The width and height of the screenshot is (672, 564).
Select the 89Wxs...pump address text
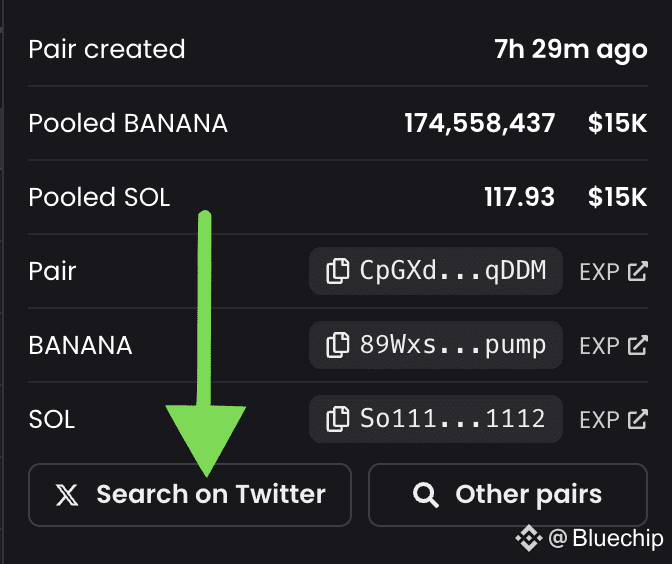[x=453, y=345]
